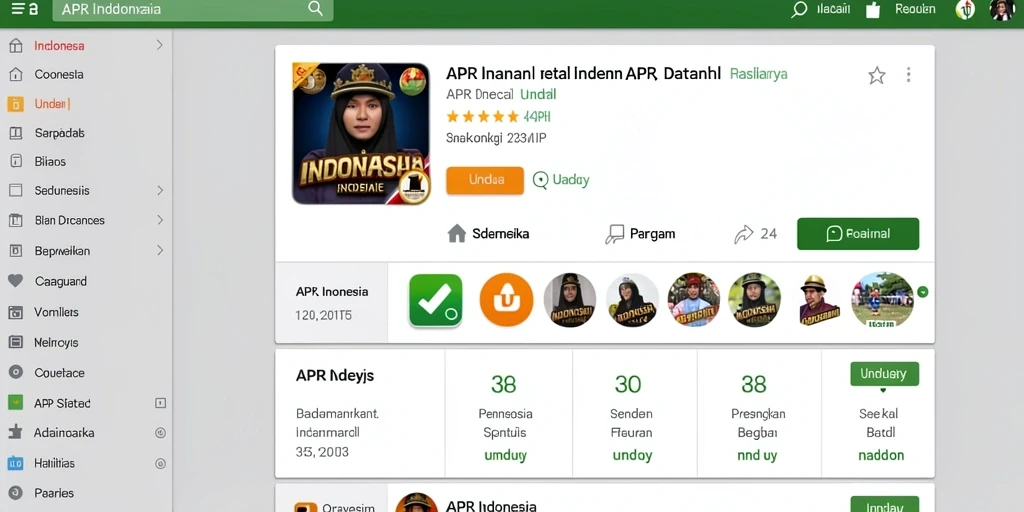The height and width of the screenshot is (512, 1024).
Task: Toggle the circle beside Adainoarka
Action: click(160, 433)
